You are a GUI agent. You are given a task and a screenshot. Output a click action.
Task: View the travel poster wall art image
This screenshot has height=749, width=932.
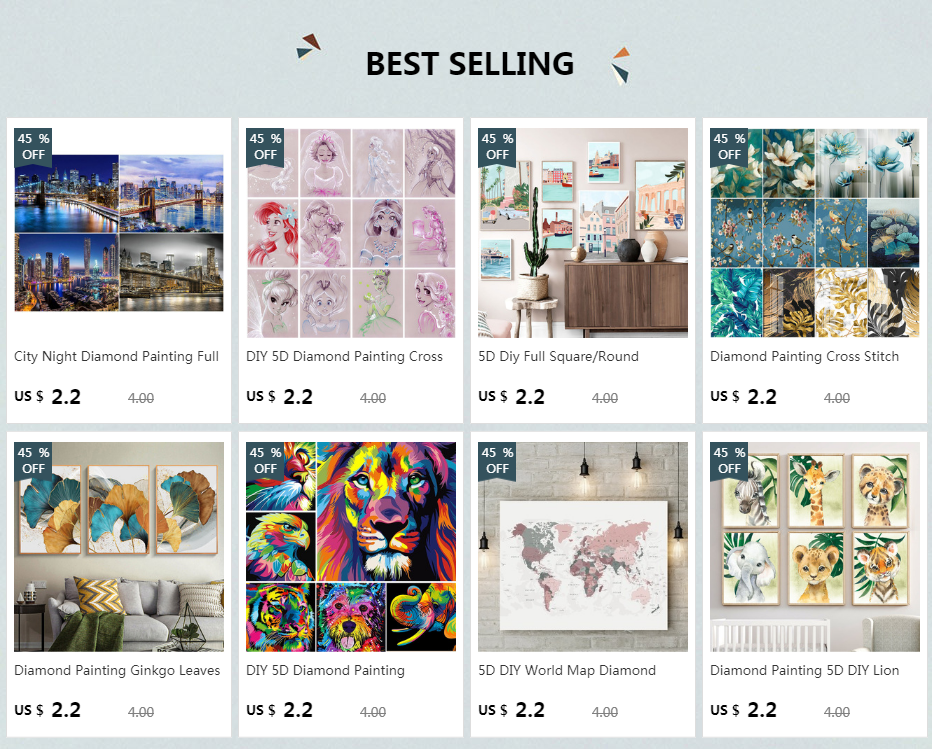[582, 233]
